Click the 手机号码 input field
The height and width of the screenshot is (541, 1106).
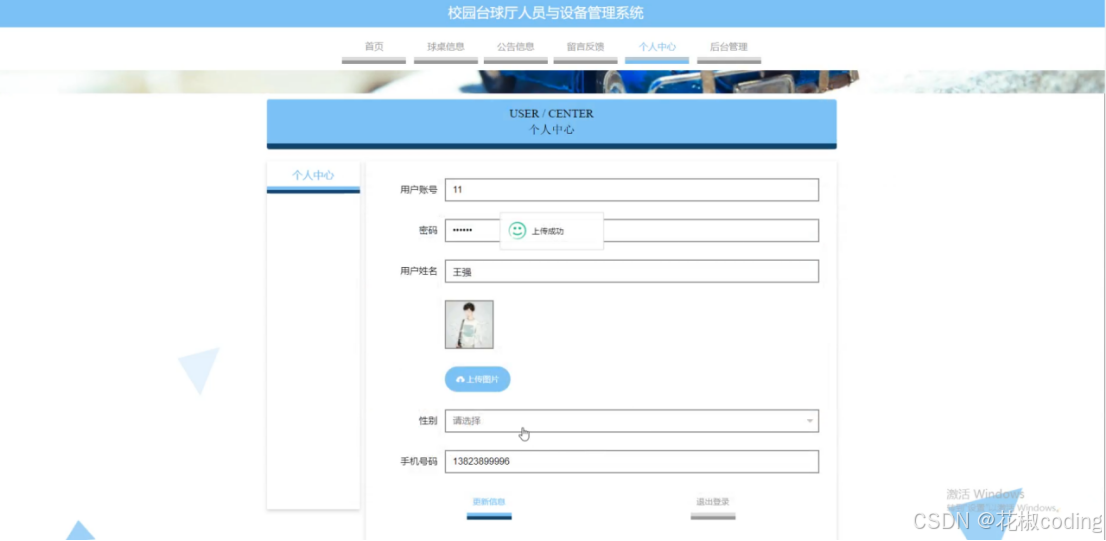(x=631, y=462)
